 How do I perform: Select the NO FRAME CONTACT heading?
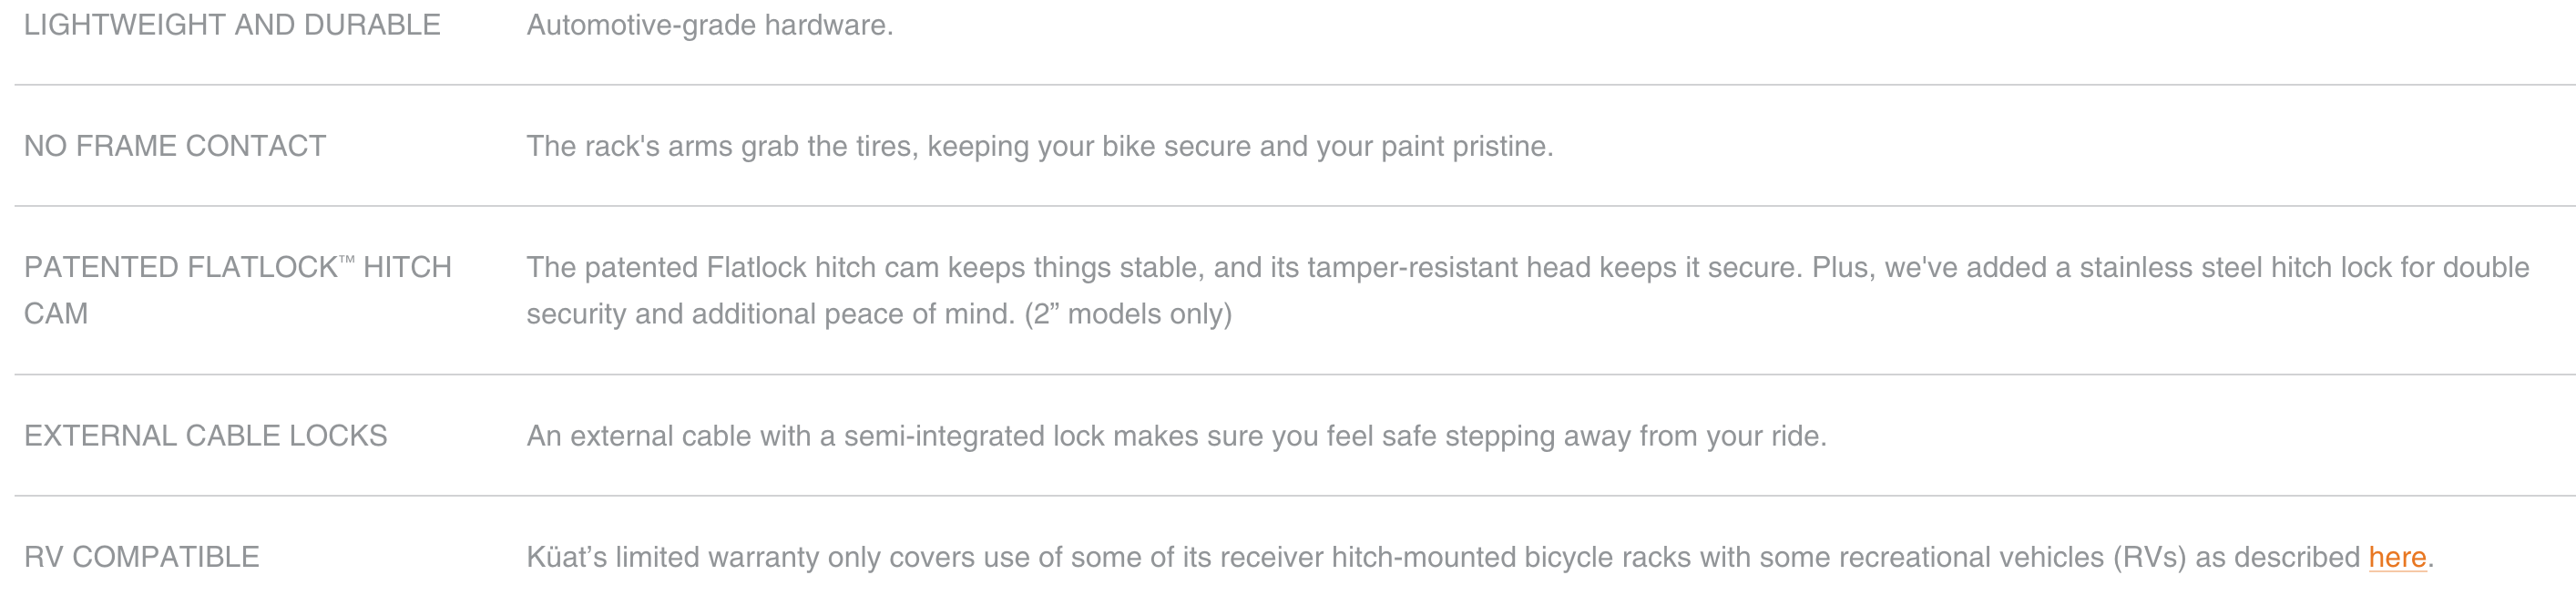point(175,146)
